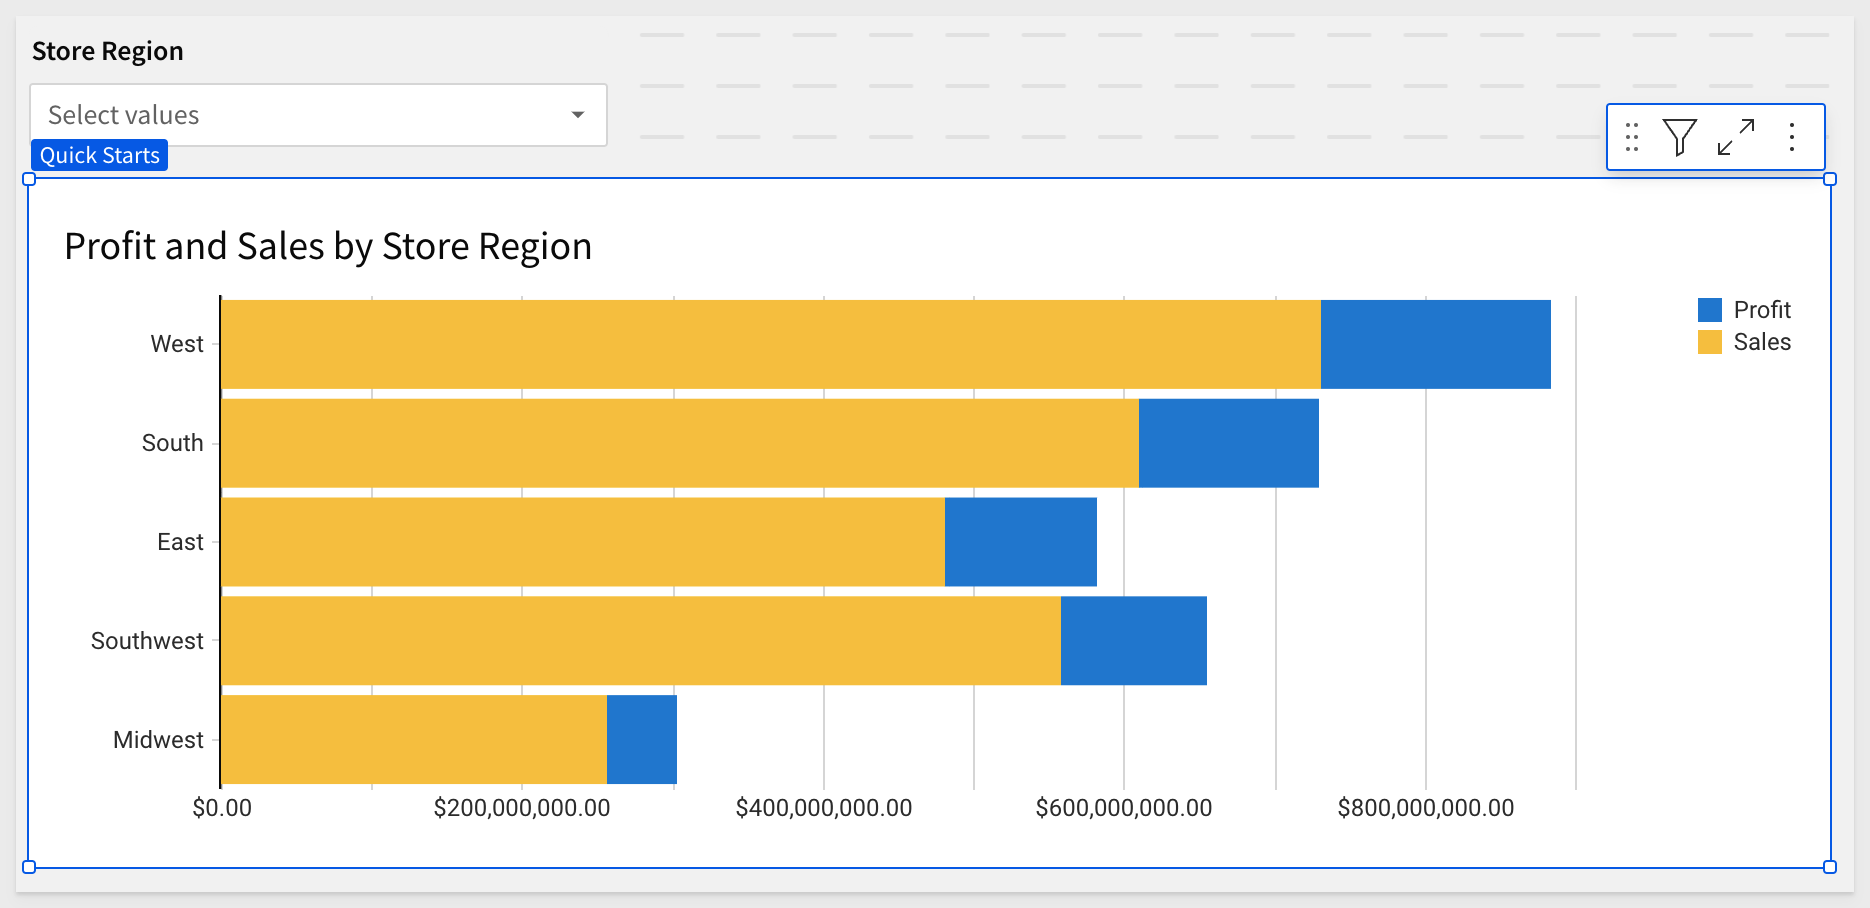Image resolution: width=1870 pixels, height=908 pixels.
Task: Click the Sales label in the legend
Action: pos(1762,342)
